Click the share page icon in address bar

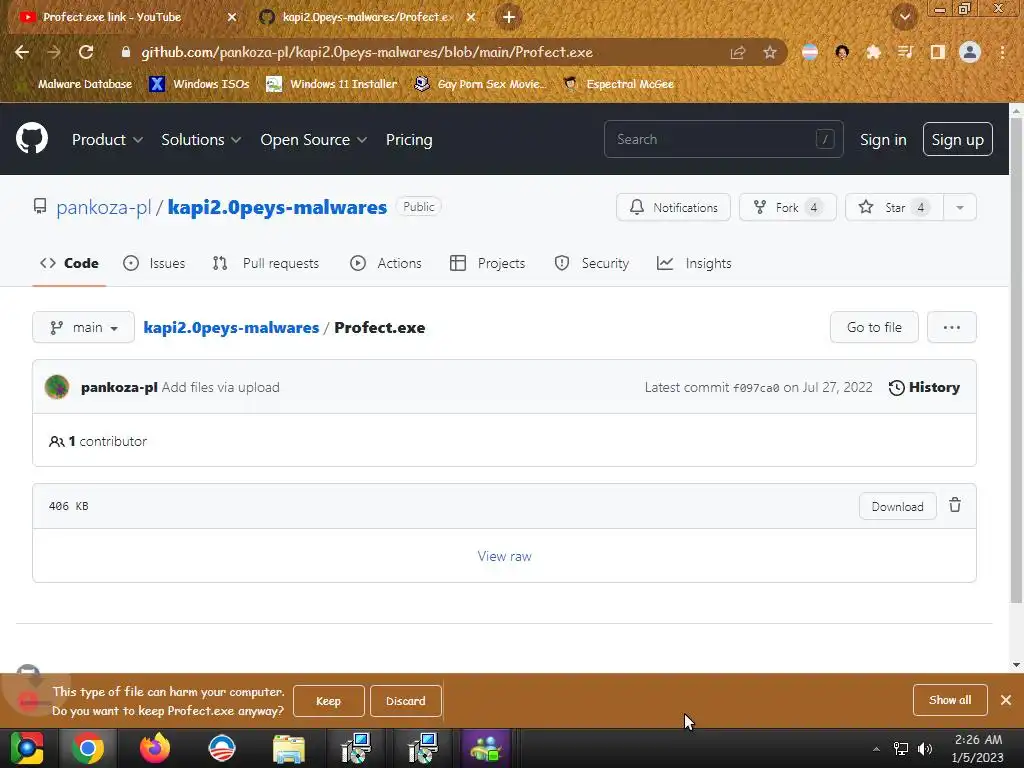(x=738, y=52)
